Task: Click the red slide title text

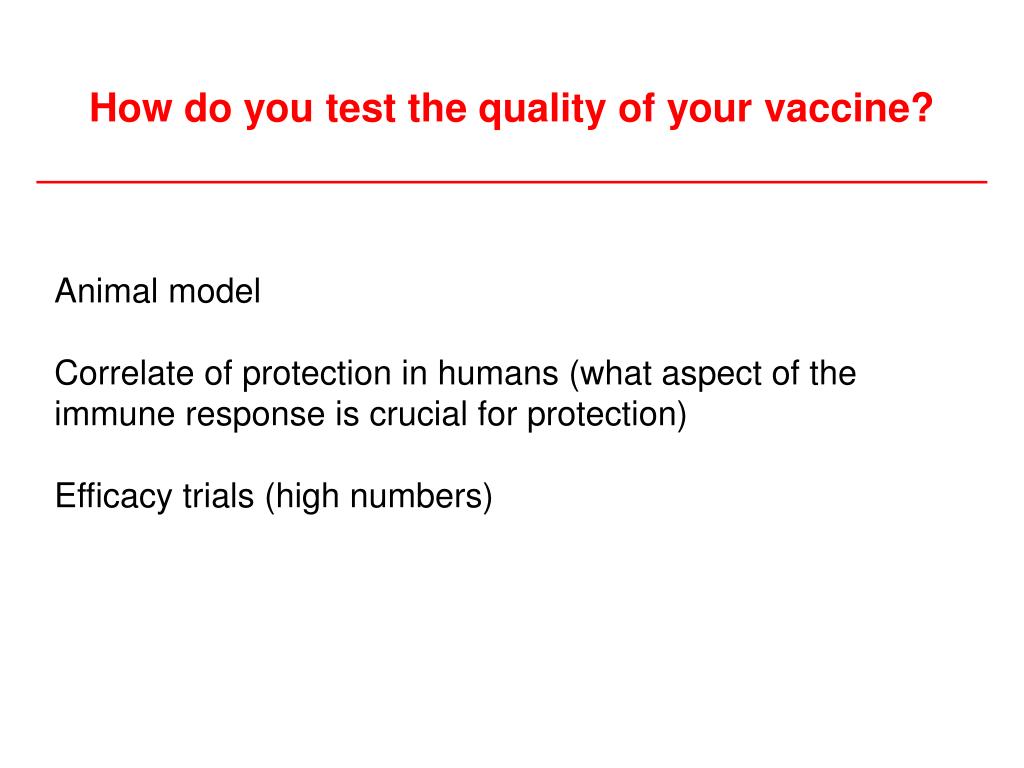Action: click(x=511, y=108)
